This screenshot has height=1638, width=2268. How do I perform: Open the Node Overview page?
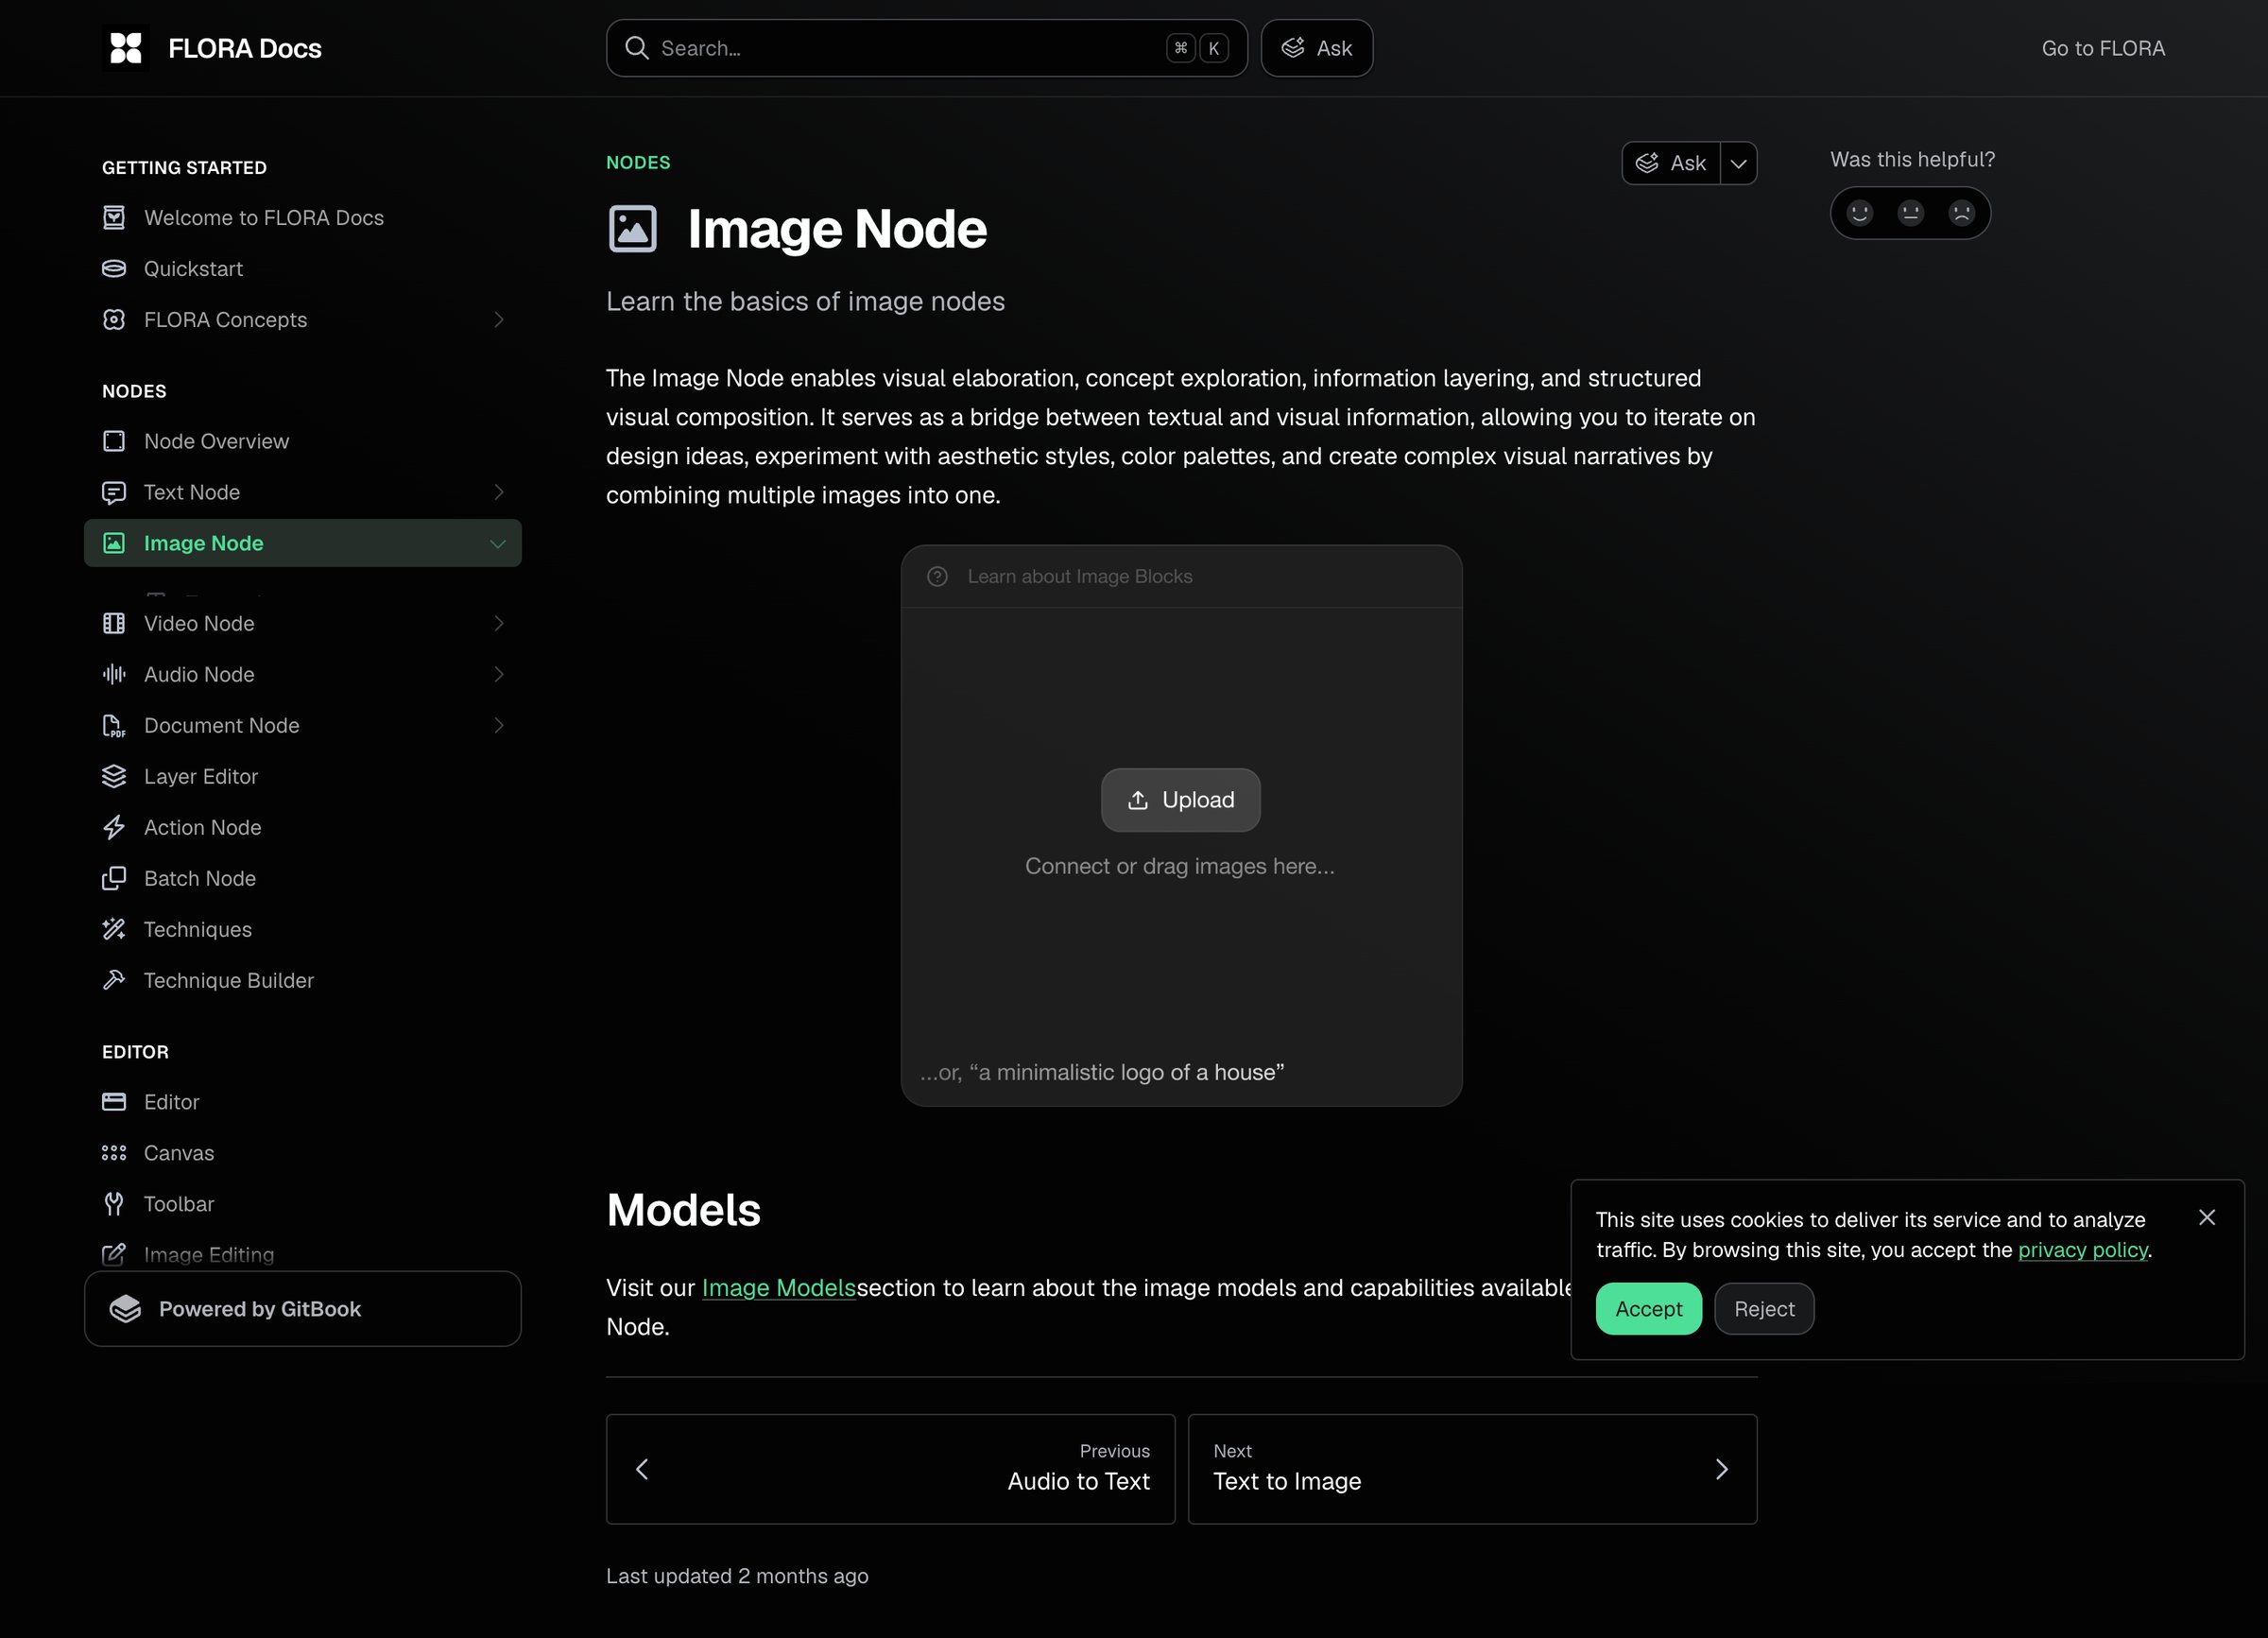303,441
